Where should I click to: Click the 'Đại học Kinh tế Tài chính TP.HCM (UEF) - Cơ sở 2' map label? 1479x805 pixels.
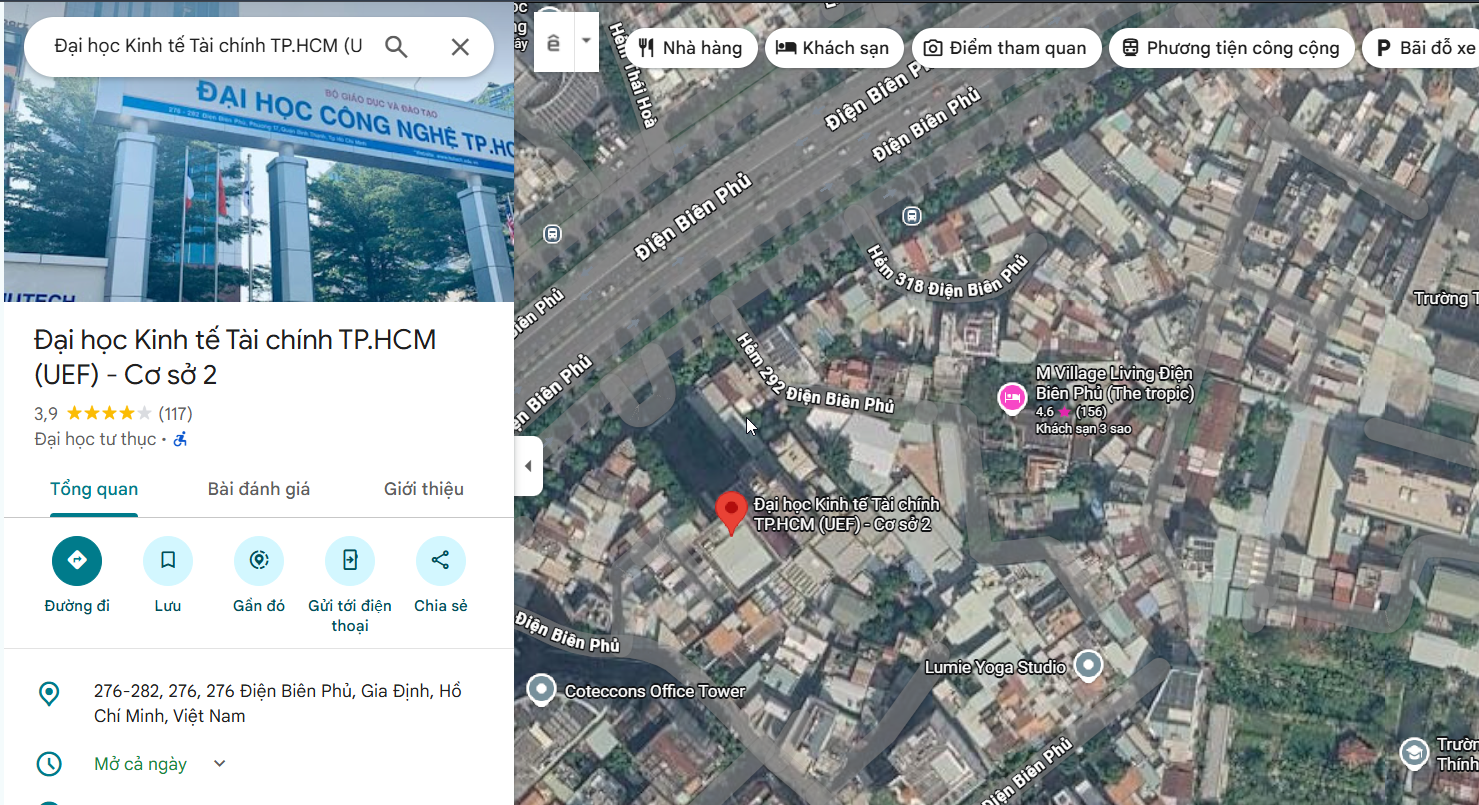(x=846, y=514)
